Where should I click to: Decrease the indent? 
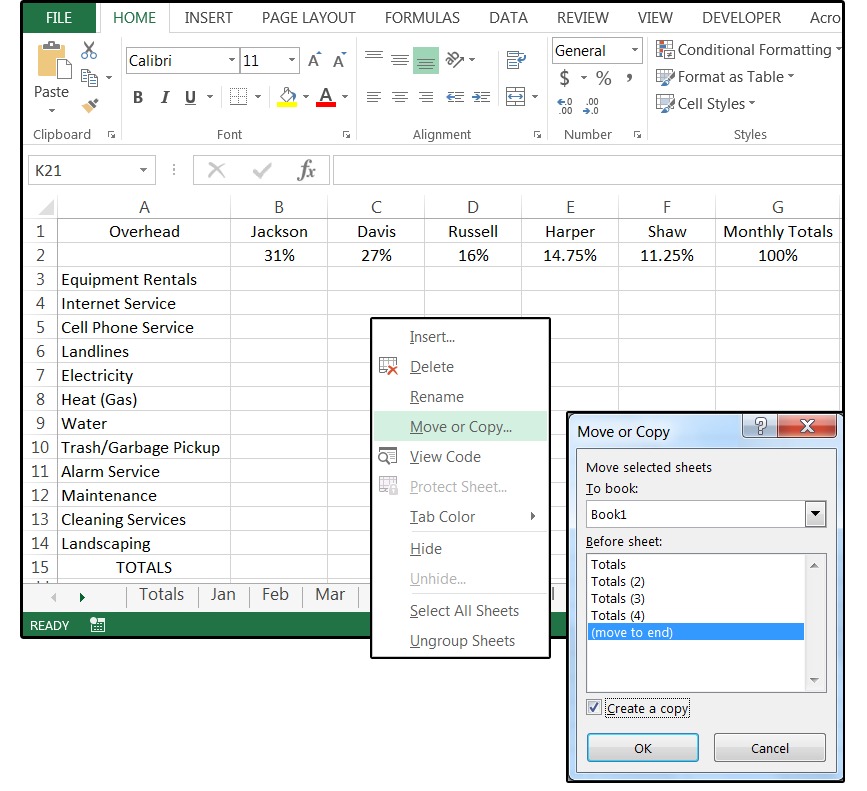455,97
